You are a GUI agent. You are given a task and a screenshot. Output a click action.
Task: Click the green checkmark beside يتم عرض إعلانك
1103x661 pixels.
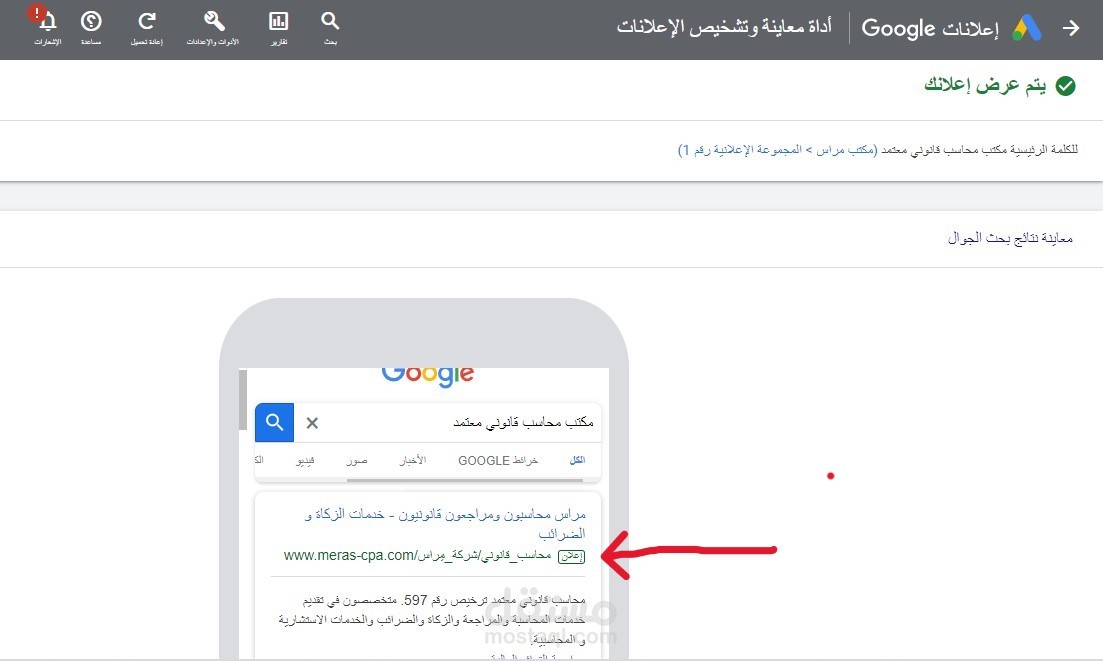(x=1063, y=87)
